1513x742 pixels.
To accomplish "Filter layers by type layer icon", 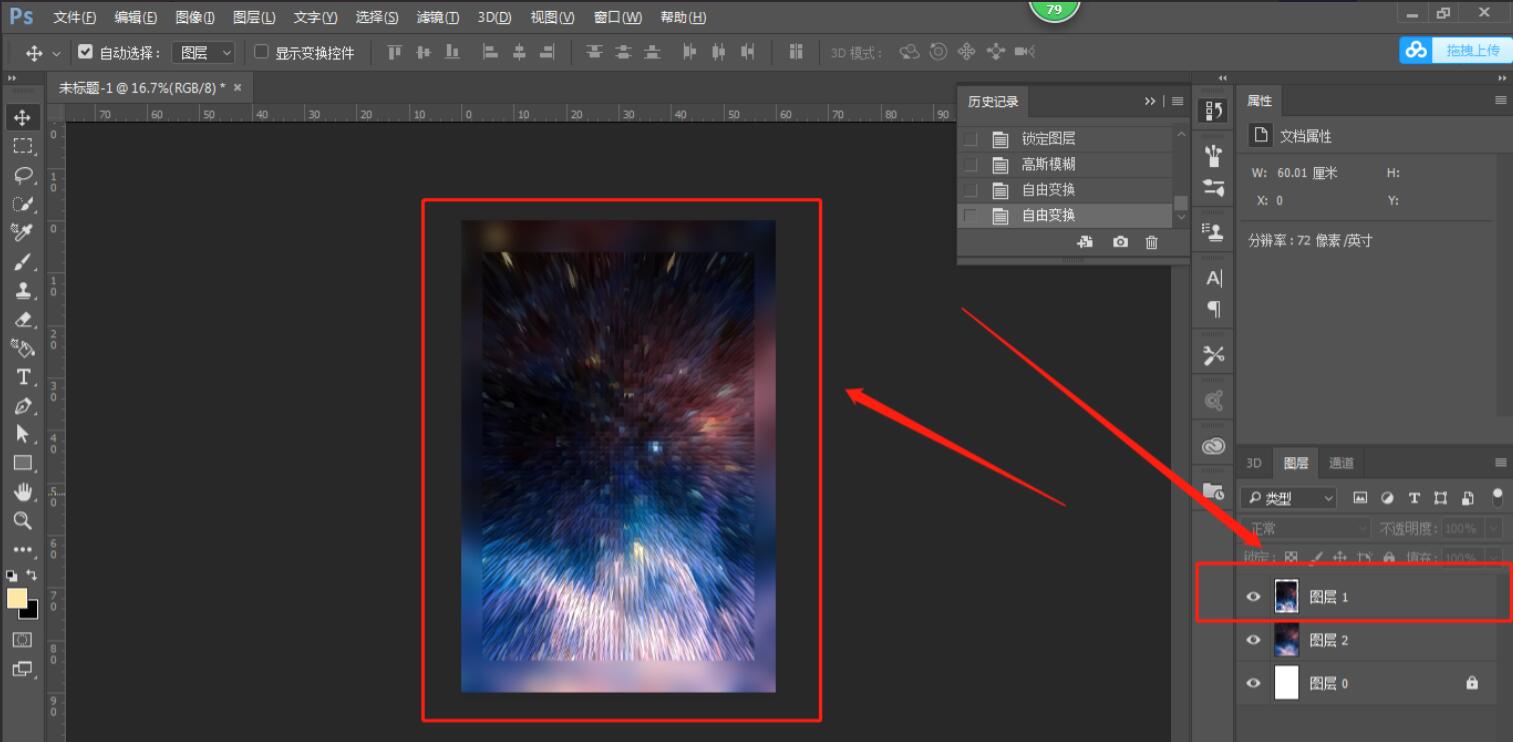I will [x=1414, y=497].
